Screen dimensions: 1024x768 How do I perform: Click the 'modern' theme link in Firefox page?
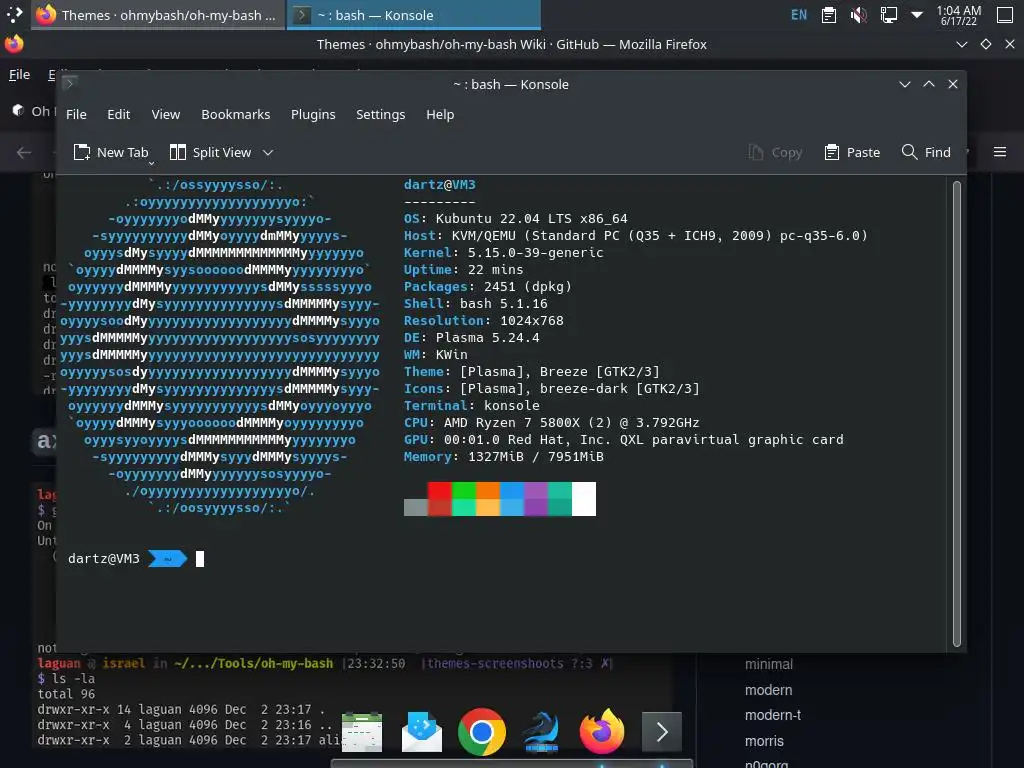pyautogui.click(x=769, y=690)
